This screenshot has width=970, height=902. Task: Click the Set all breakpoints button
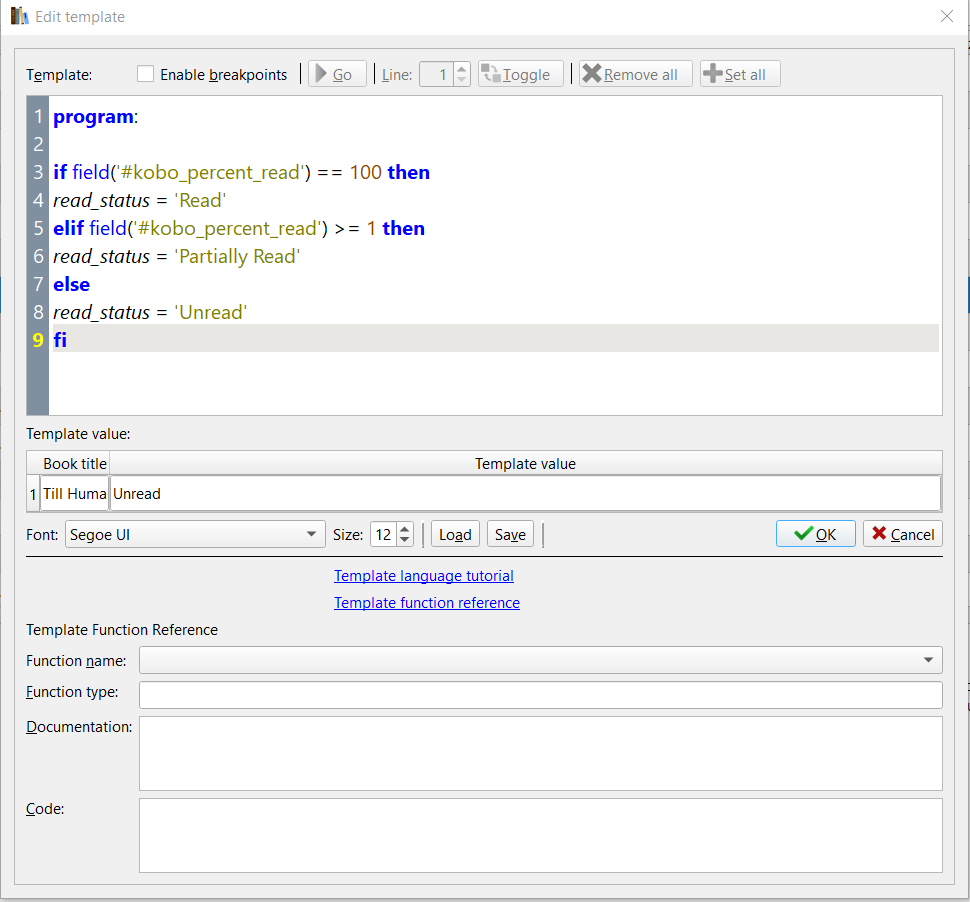[739, 75]
